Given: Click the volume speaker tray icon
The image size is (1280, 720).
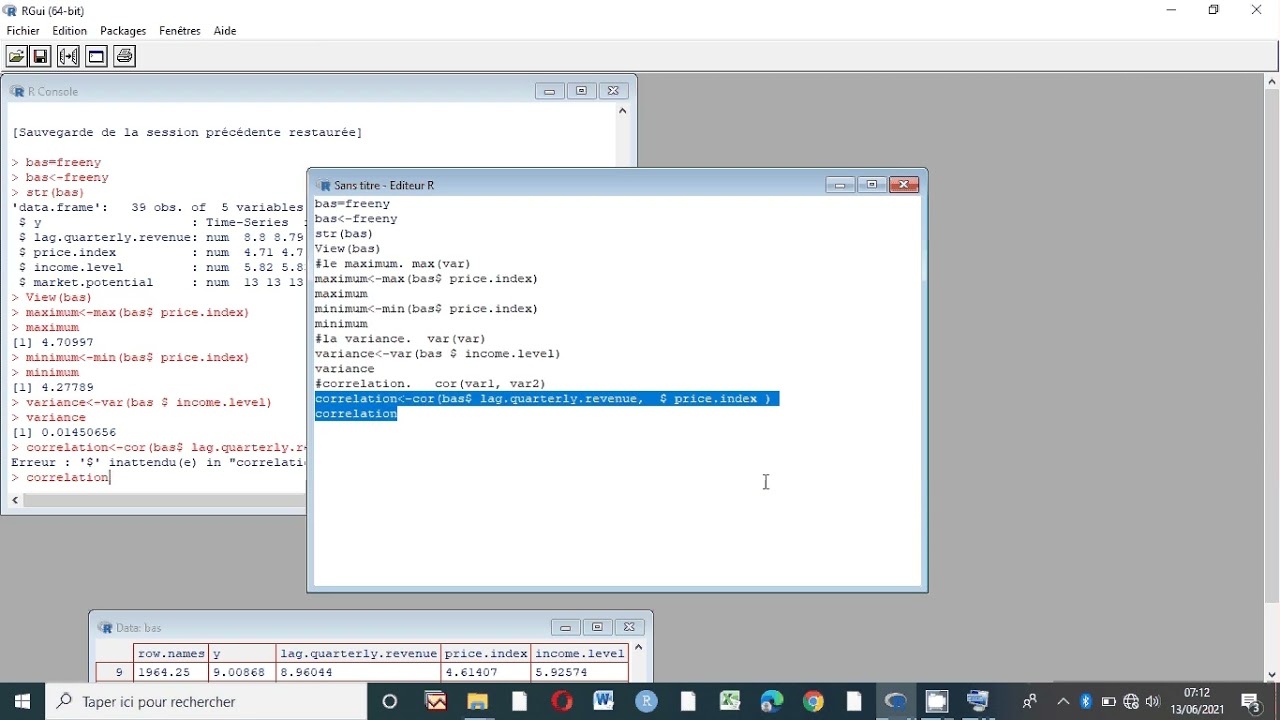Looking at the screenshot, I should pyautogui.click(x=1153, y=702).
